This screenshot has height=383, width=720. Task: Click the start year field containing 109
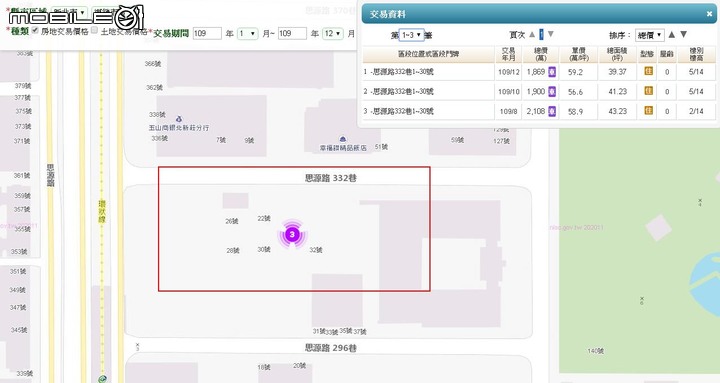pos(207,34)
